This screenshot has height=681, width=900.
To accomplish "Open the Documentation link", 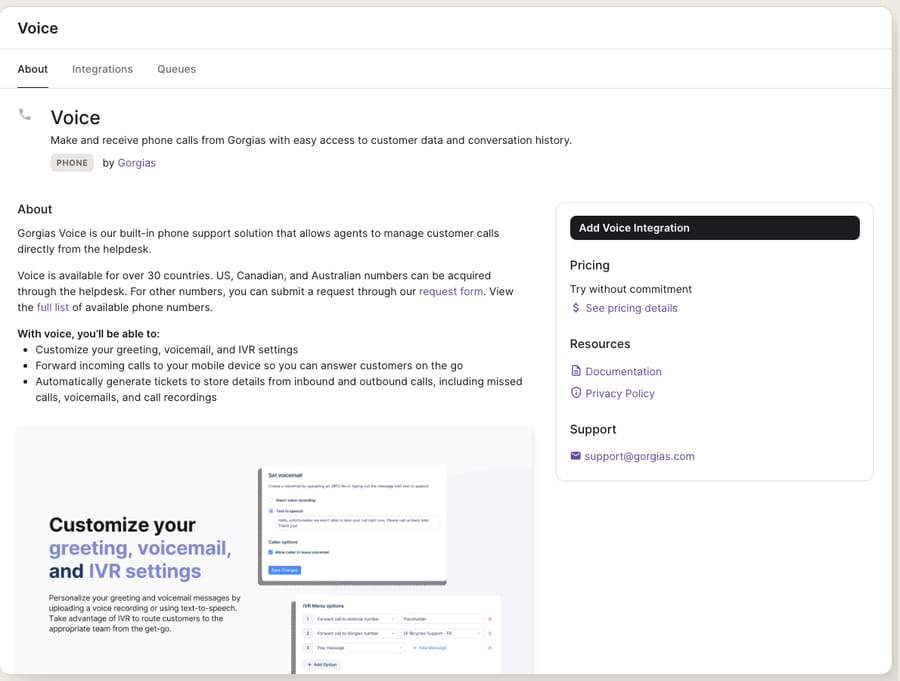I will (x=623, y=372).
